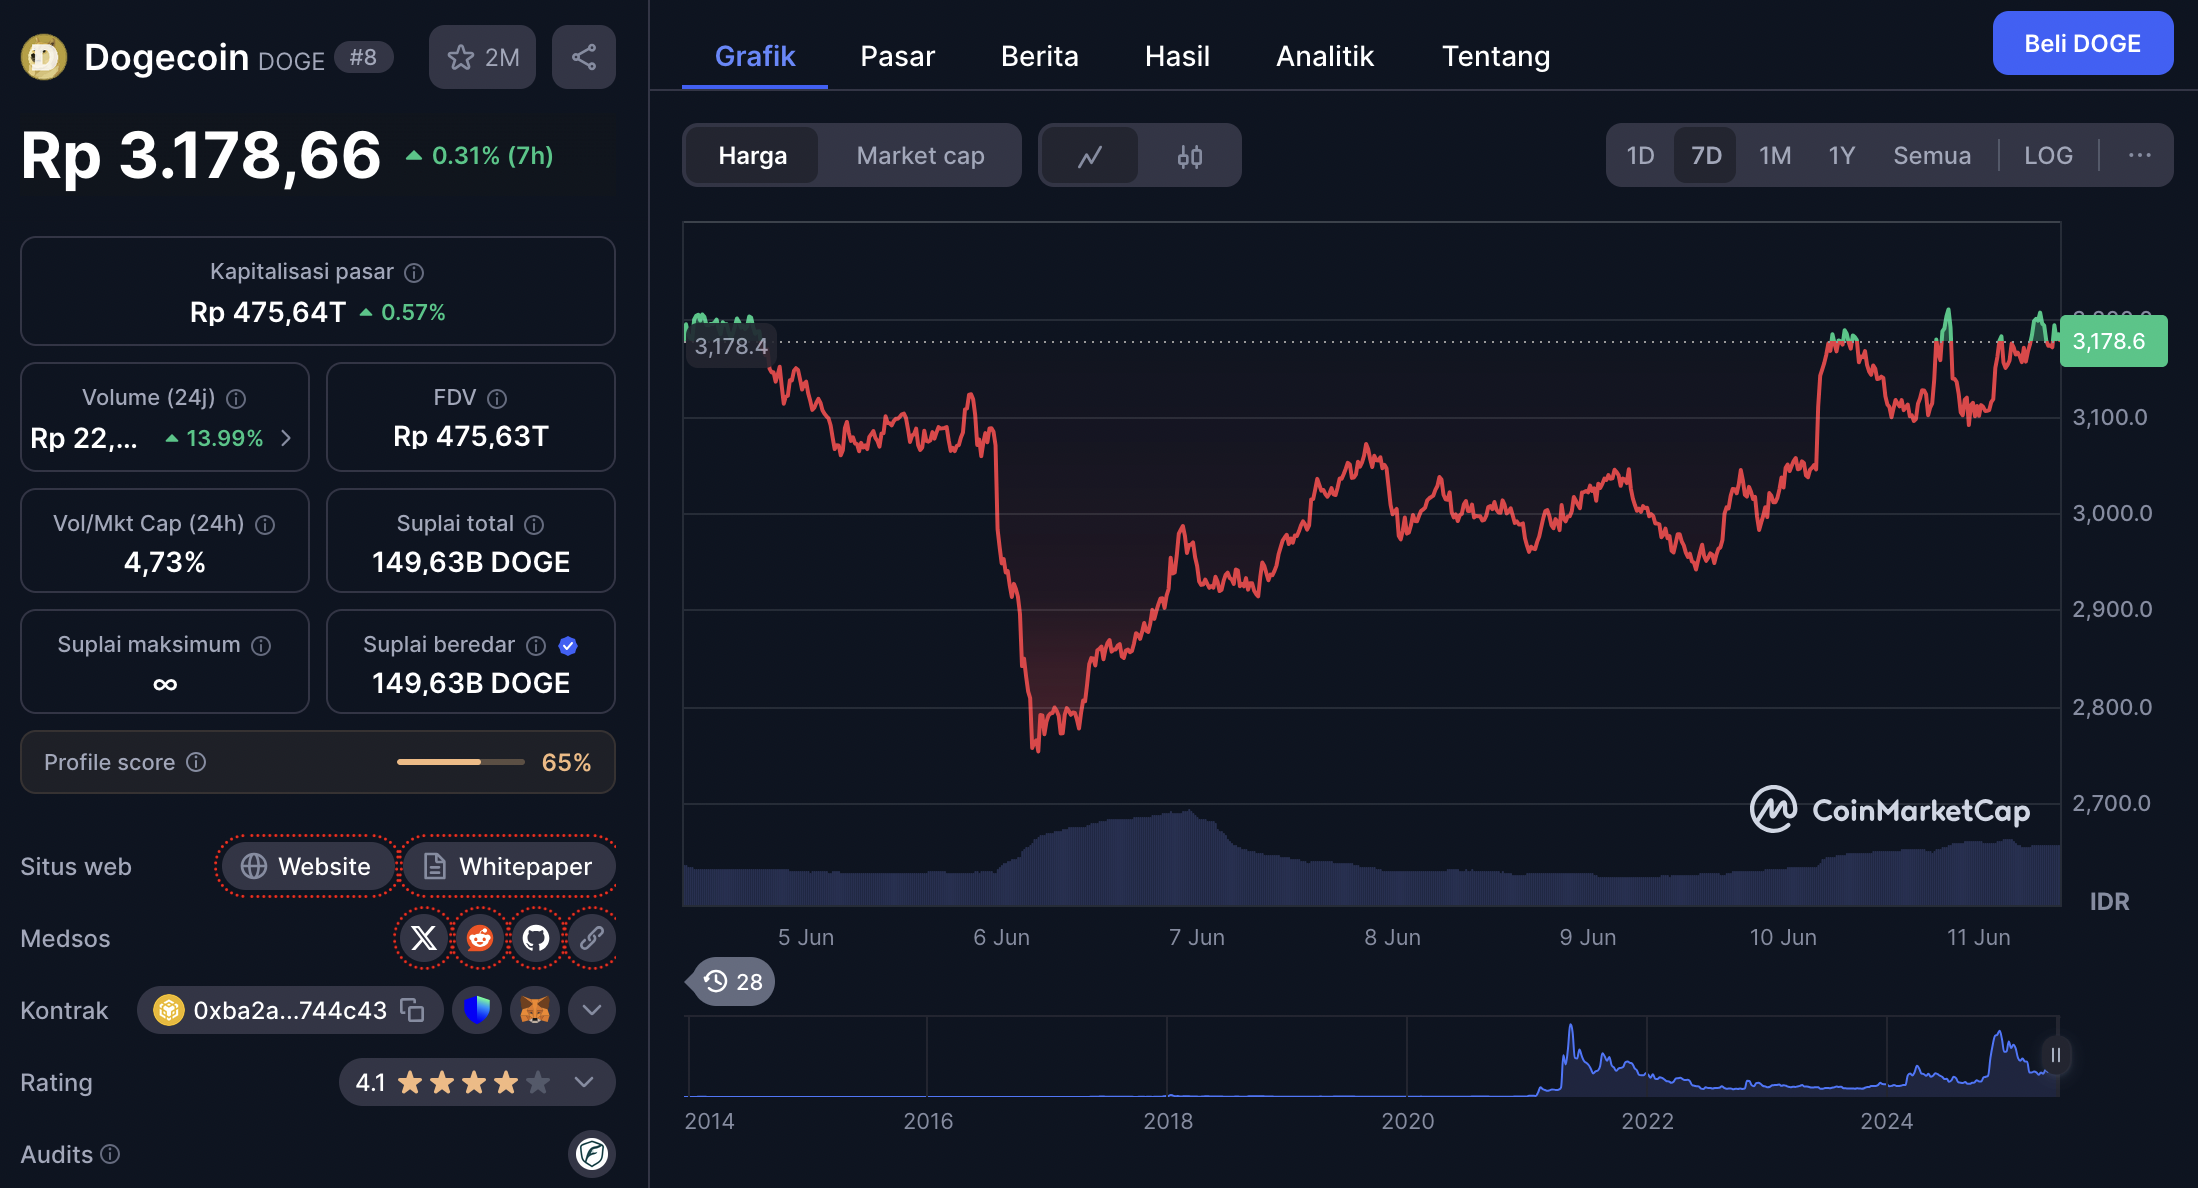Image resolution: width=2198 pixels, height=1188 pixels.
Task: Expand the contracts list chevron
Action: 591,1010
